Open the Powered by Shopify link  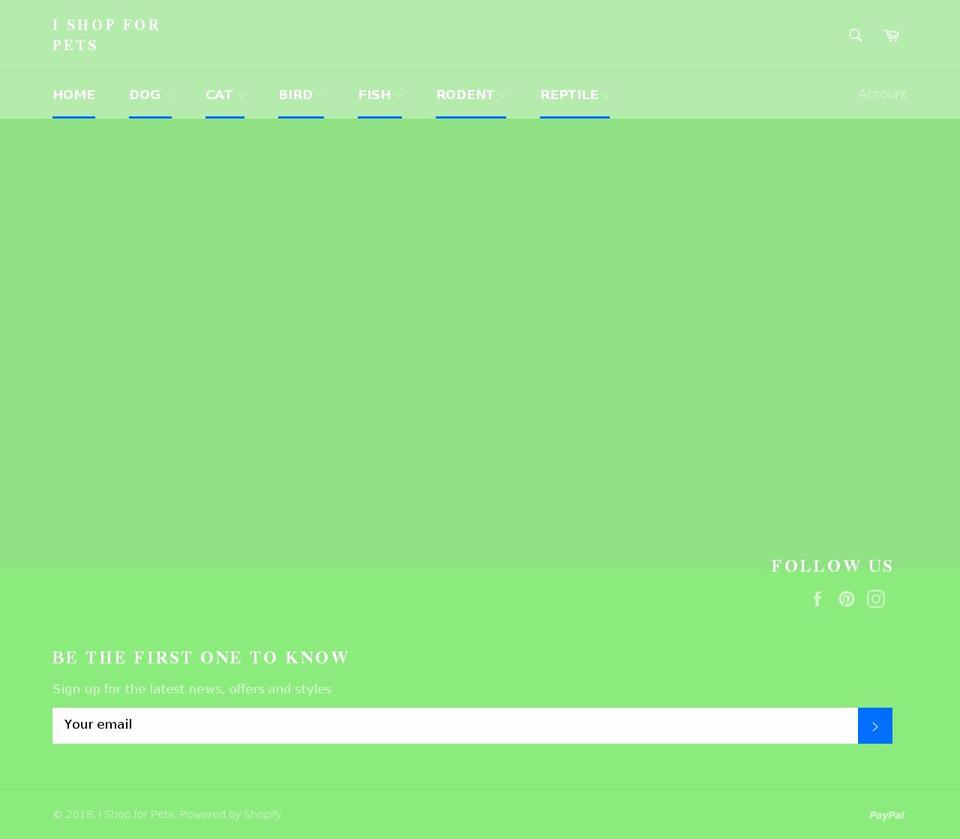click(x=230, y=815)
